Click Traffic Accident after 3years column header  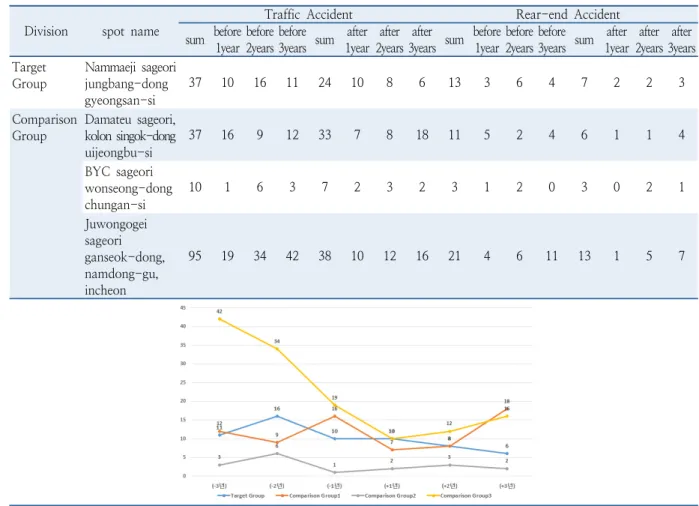(x=422, y=40)
